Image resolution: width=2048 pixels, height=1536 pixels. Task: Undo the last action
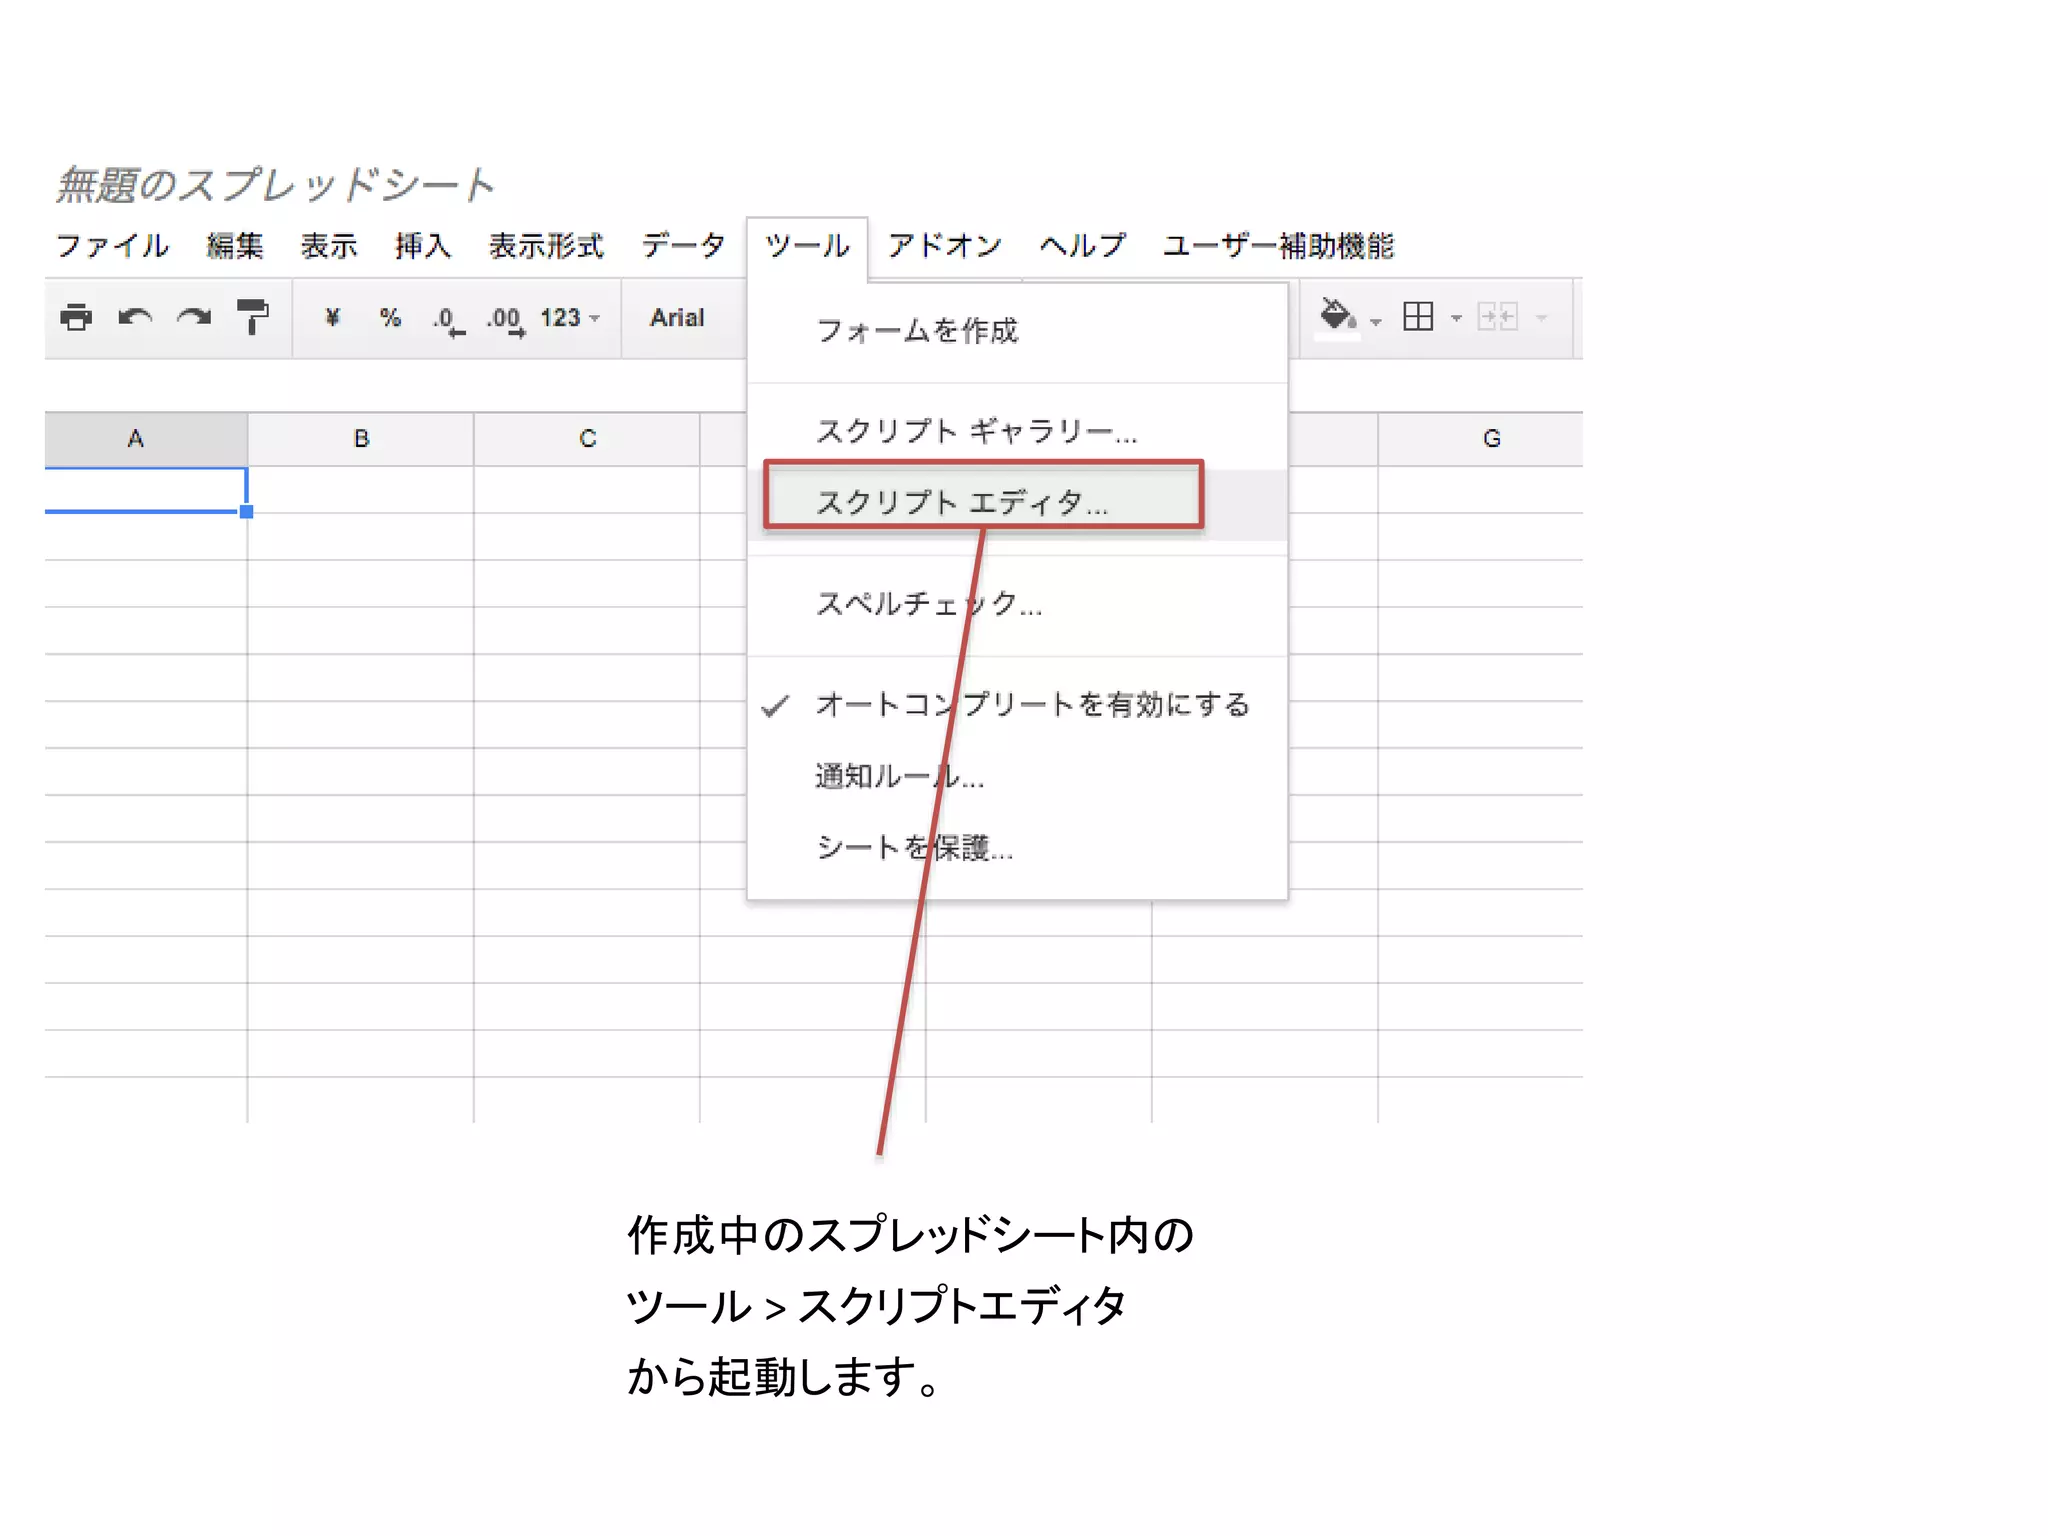click(x=135, y=318)
